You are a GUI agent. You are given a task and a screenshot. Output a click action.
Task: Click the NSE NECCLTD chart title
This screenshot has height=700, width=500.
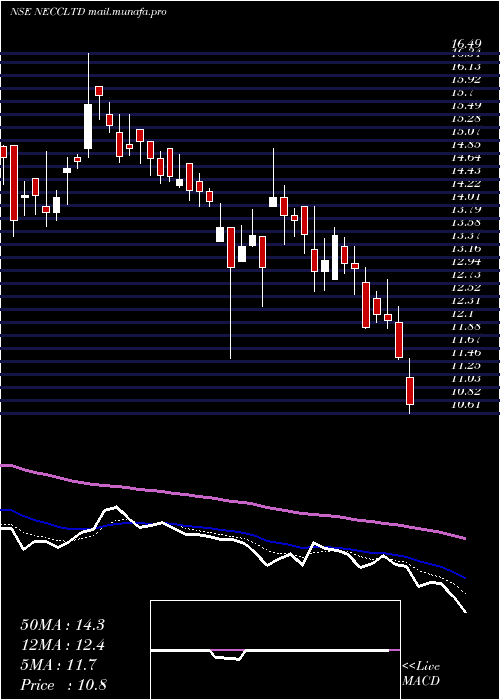88,12
